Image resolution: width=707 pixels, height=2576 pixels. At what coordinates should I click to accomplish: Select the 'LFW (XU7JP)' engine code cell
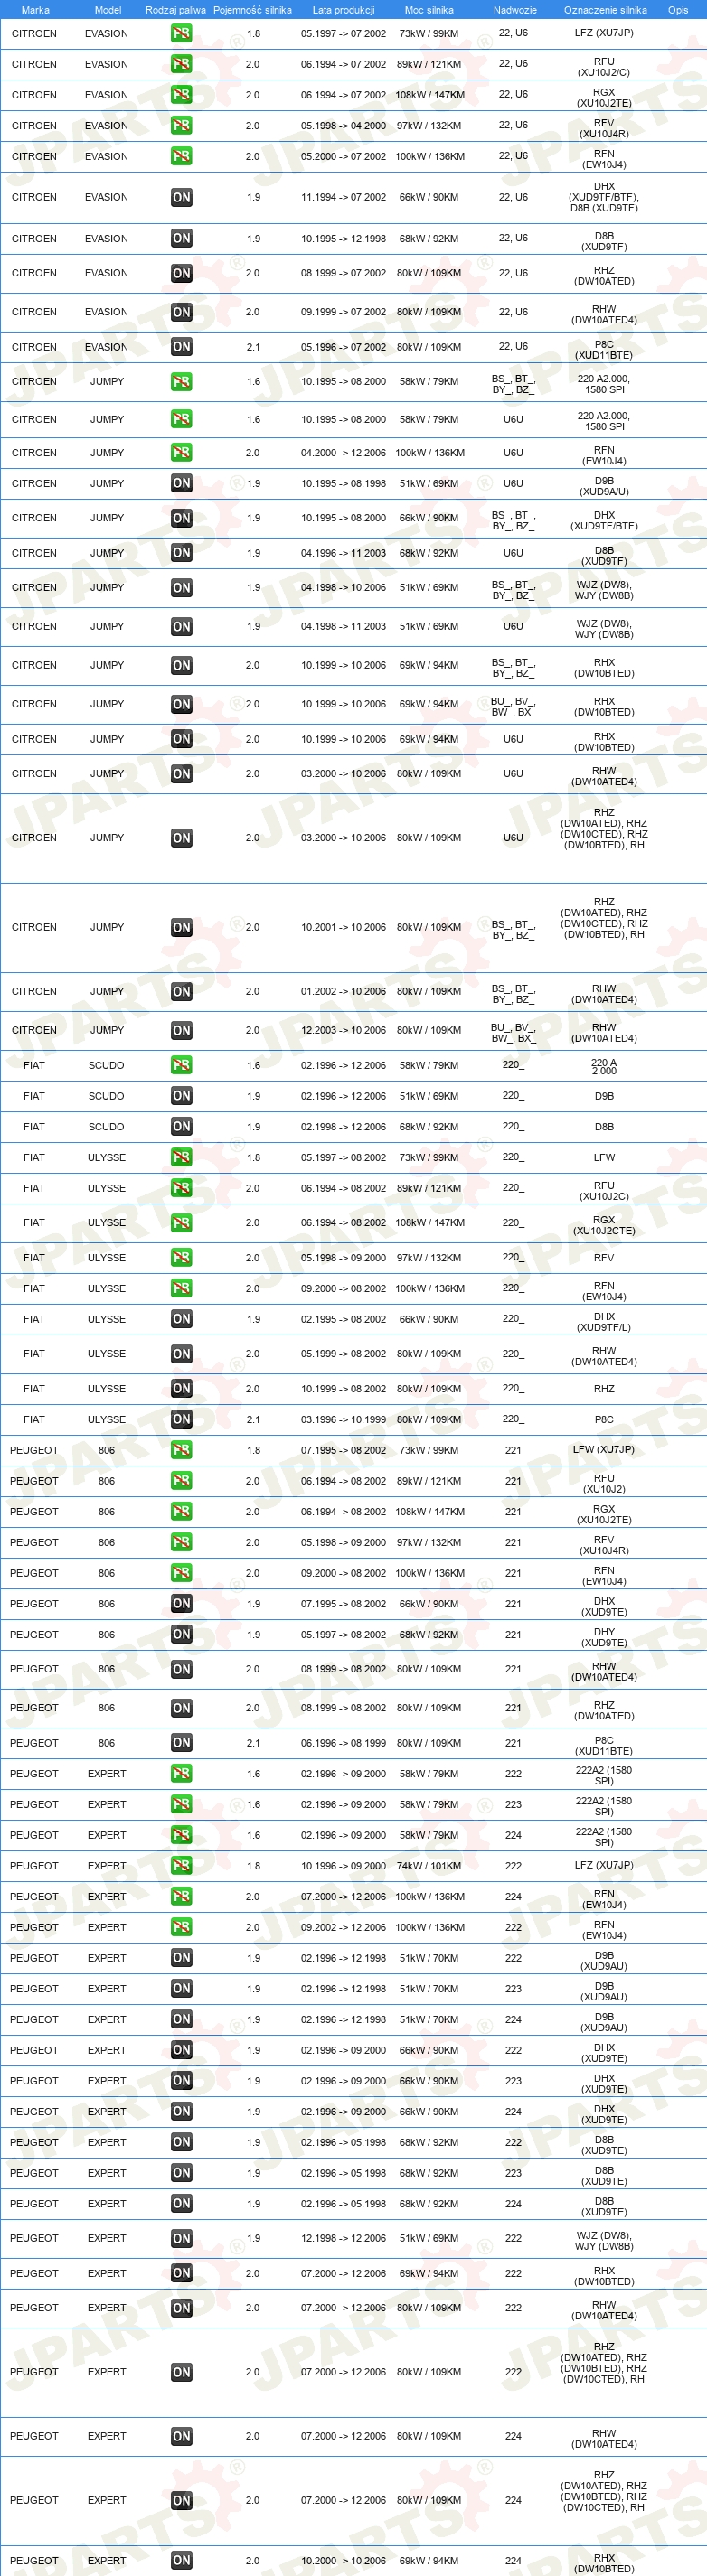click(x=603, y=1450)
